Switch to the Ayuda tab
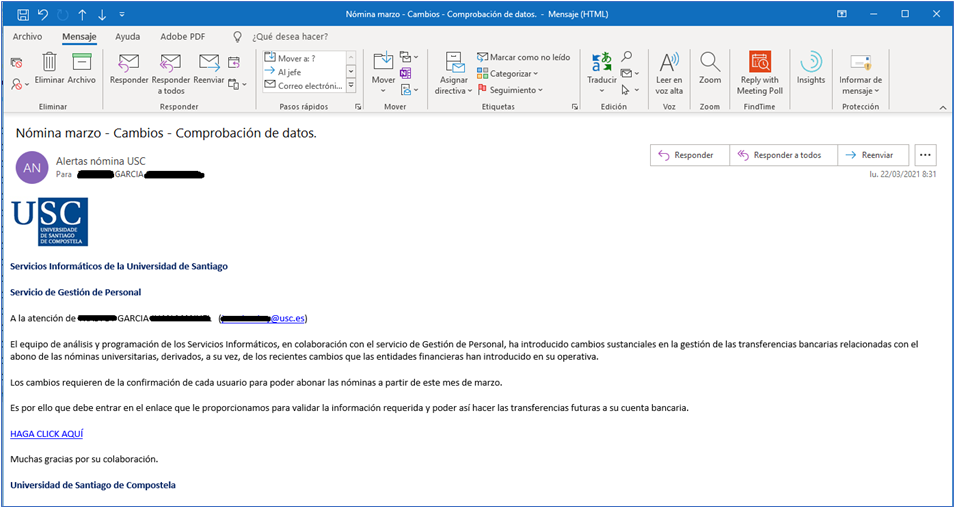 click(127, 36)
